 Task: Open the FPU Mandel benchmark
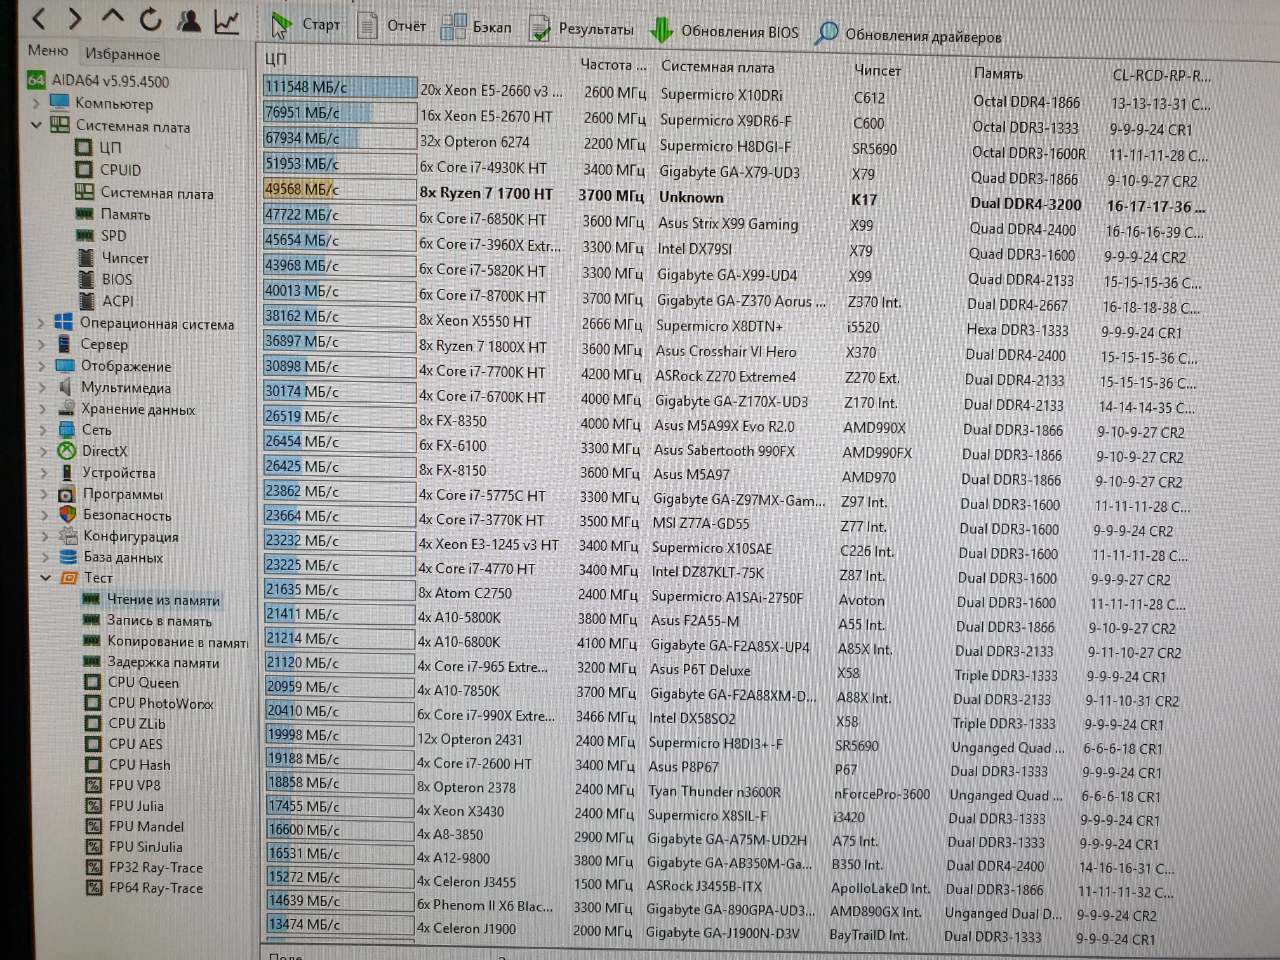pos(135,826)
